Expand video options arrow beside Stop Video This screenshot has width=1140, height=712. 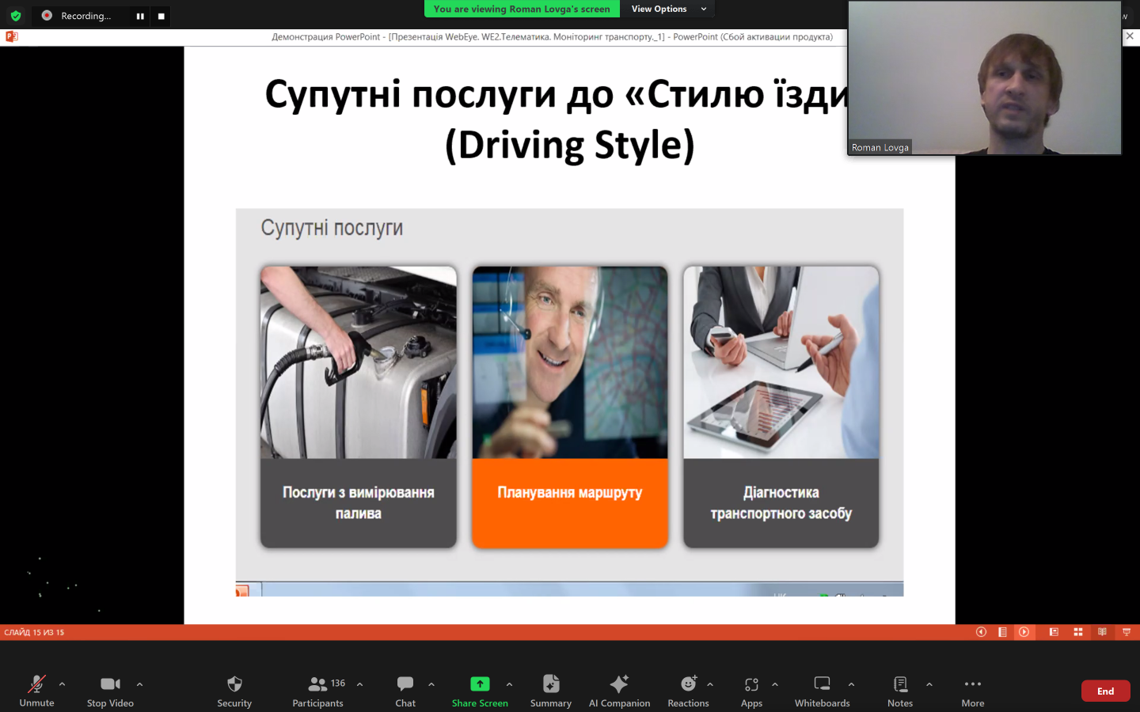139,685
